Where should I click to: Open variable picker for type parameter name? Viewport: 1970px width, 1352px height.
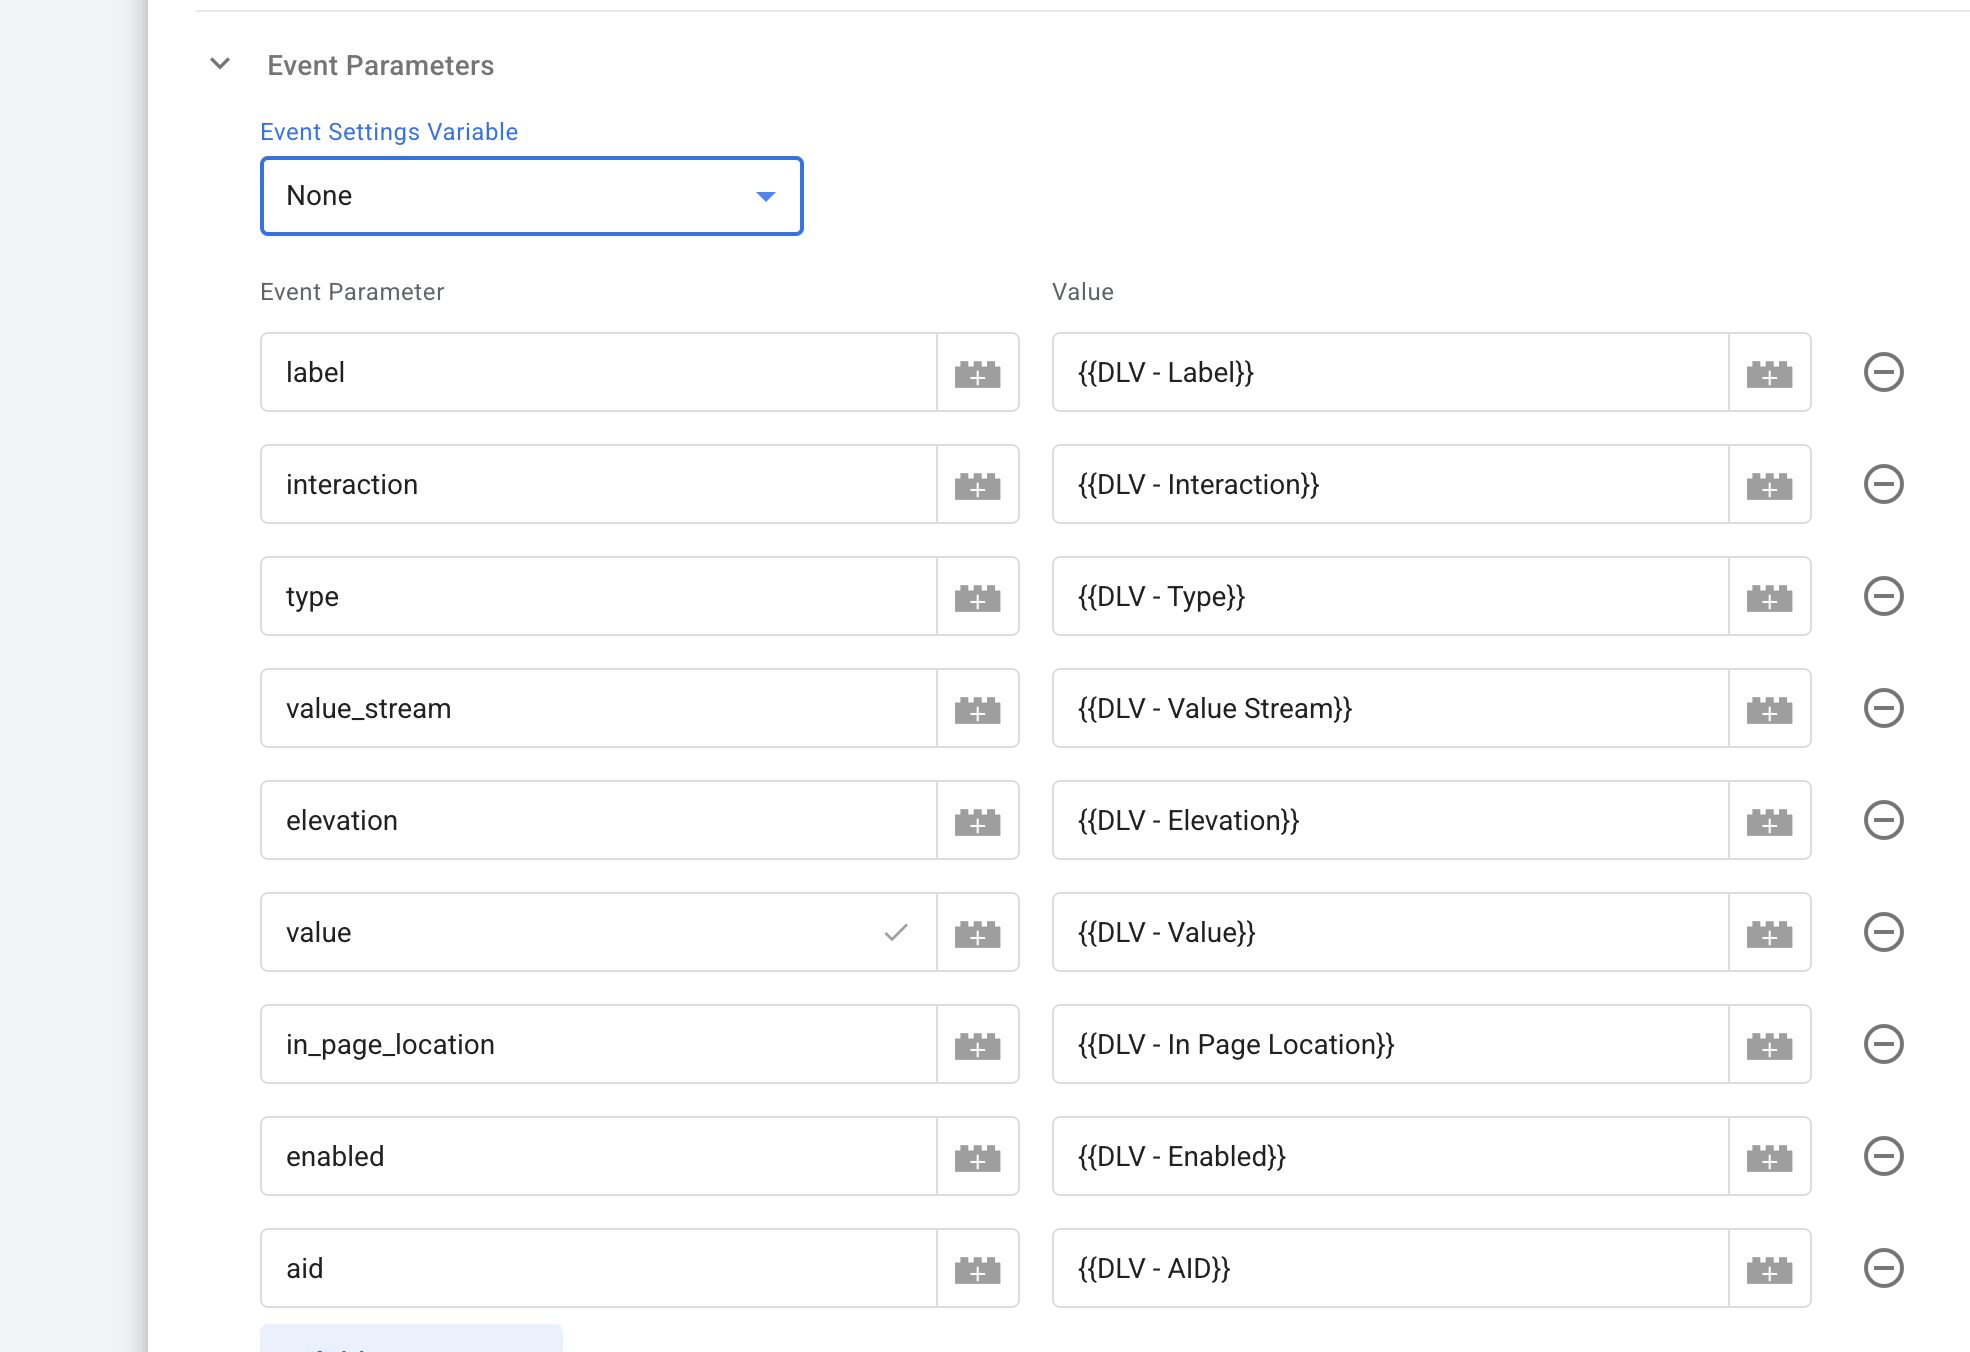point(977,597)
